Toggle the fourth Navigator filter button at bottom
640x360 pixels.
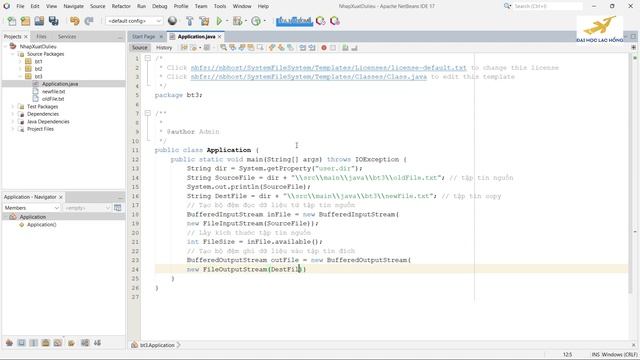coord(45,343)
